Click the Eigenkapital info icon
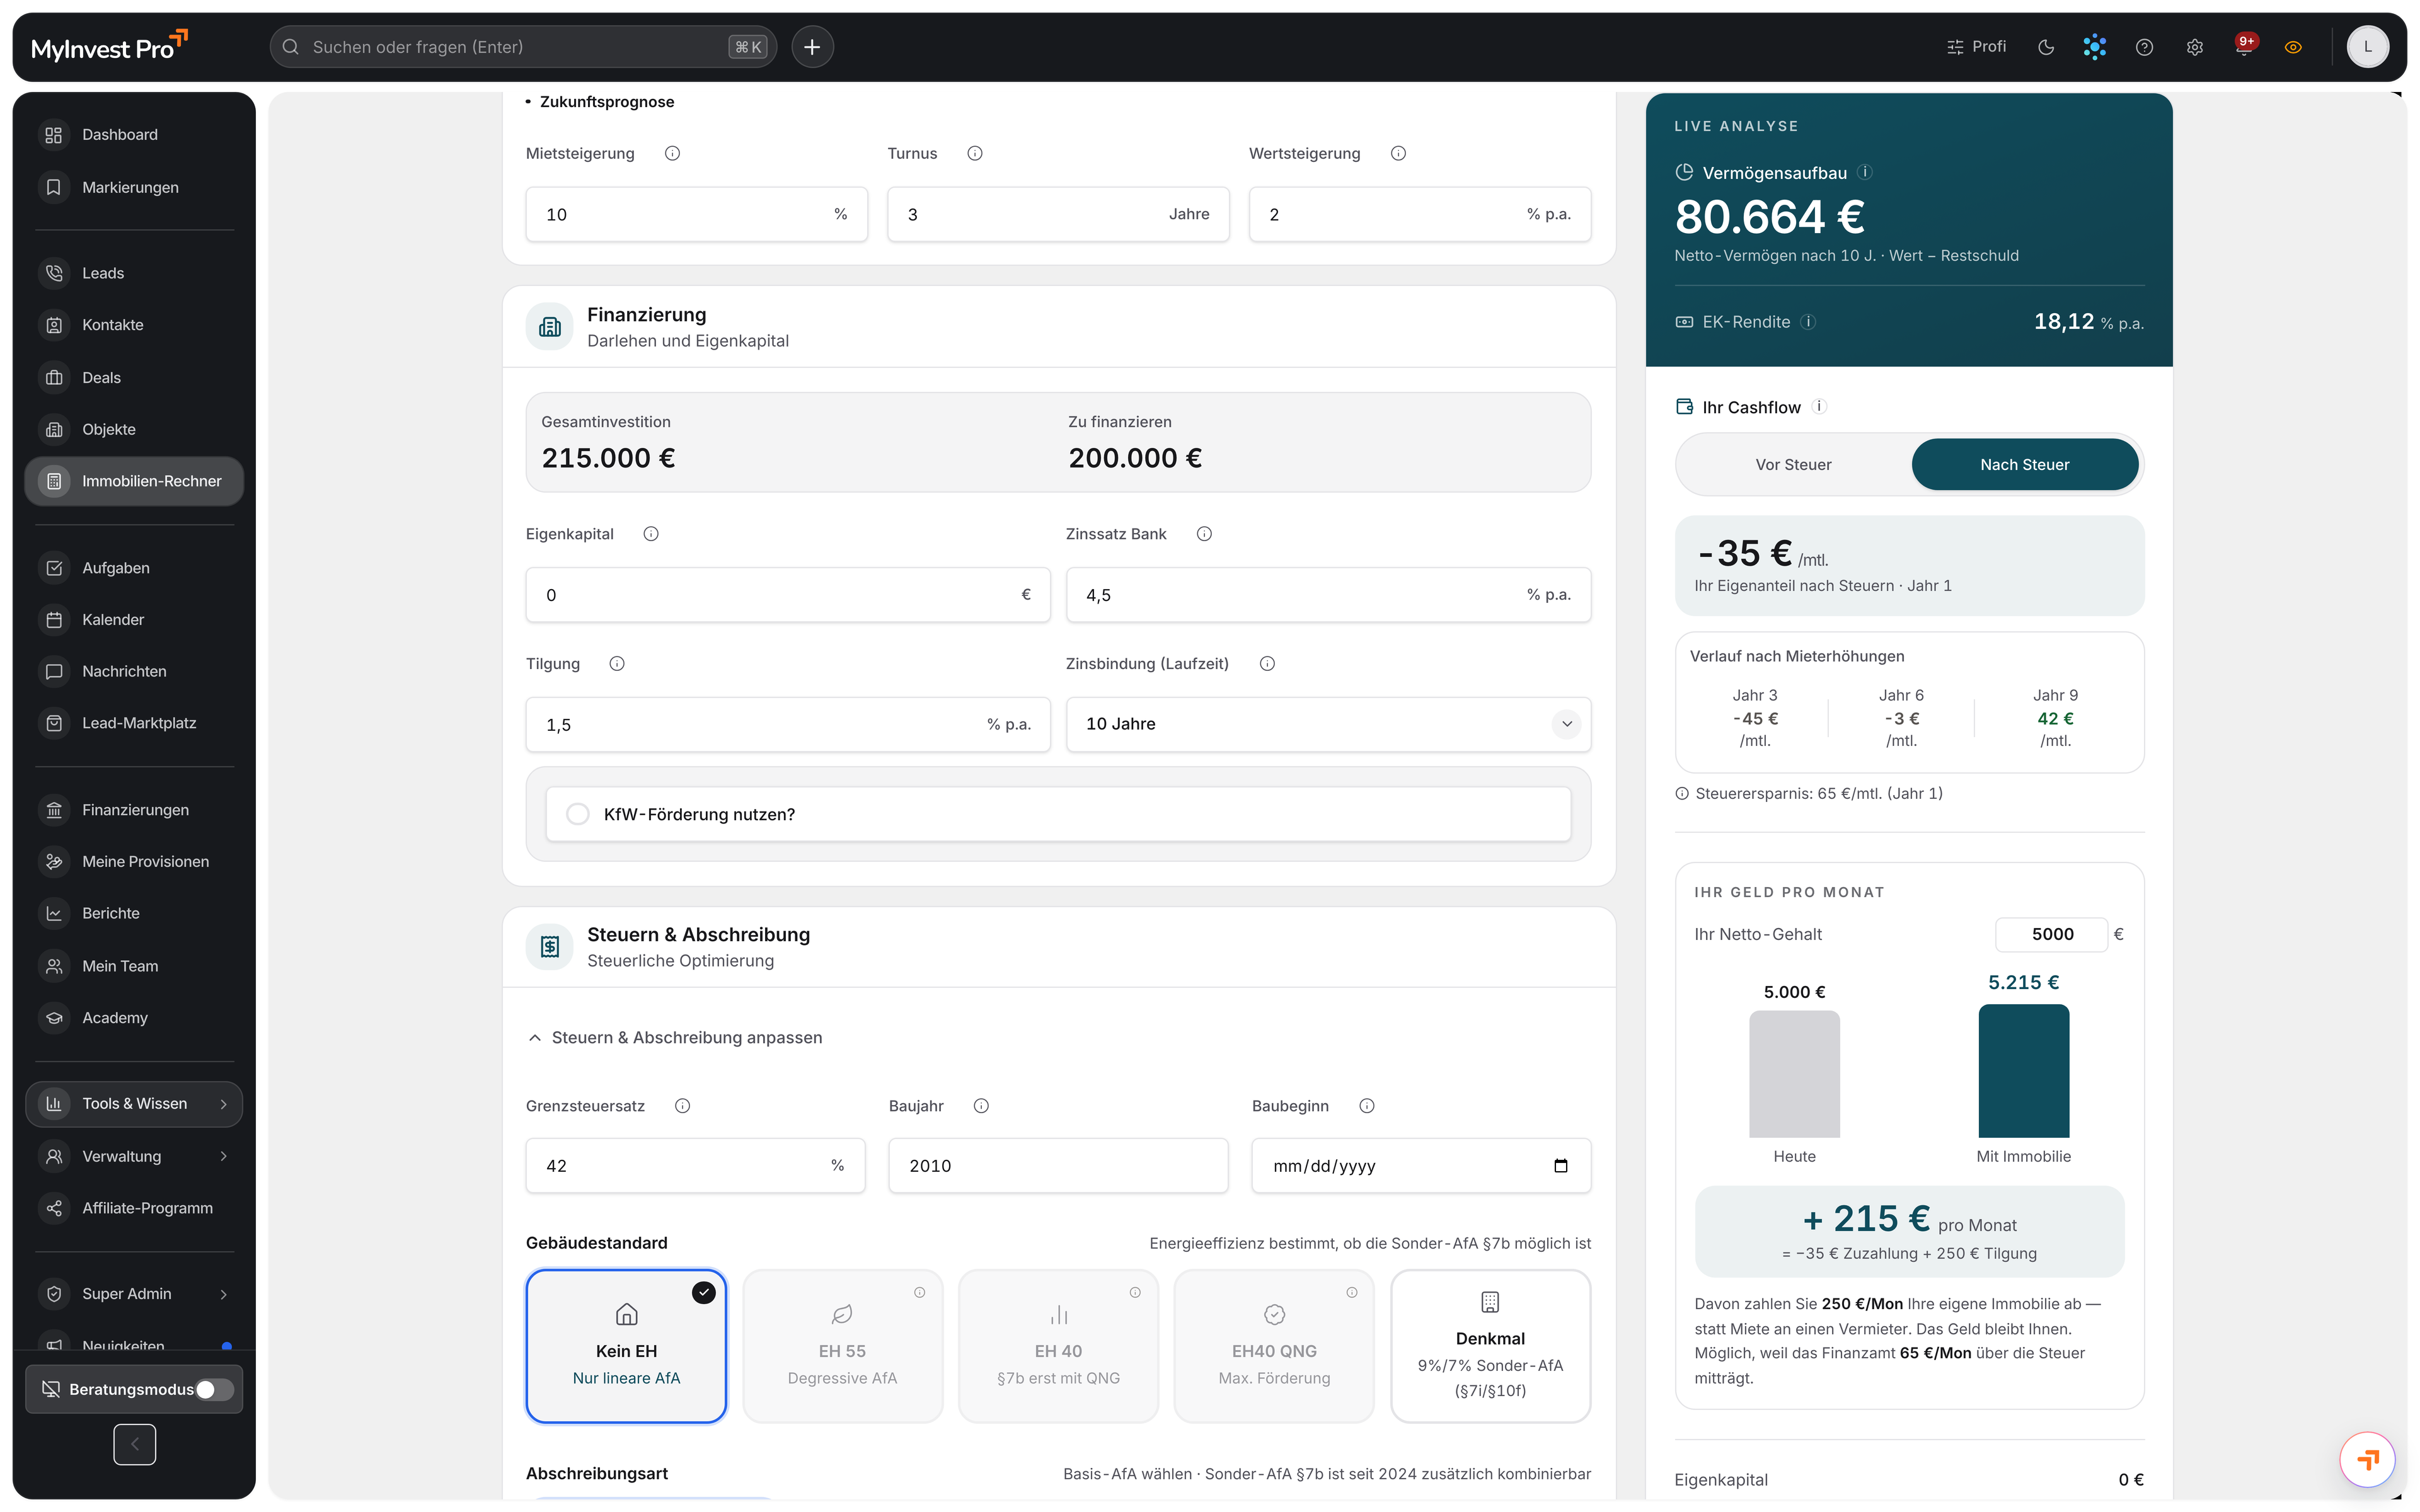 (x=651, y=534)
